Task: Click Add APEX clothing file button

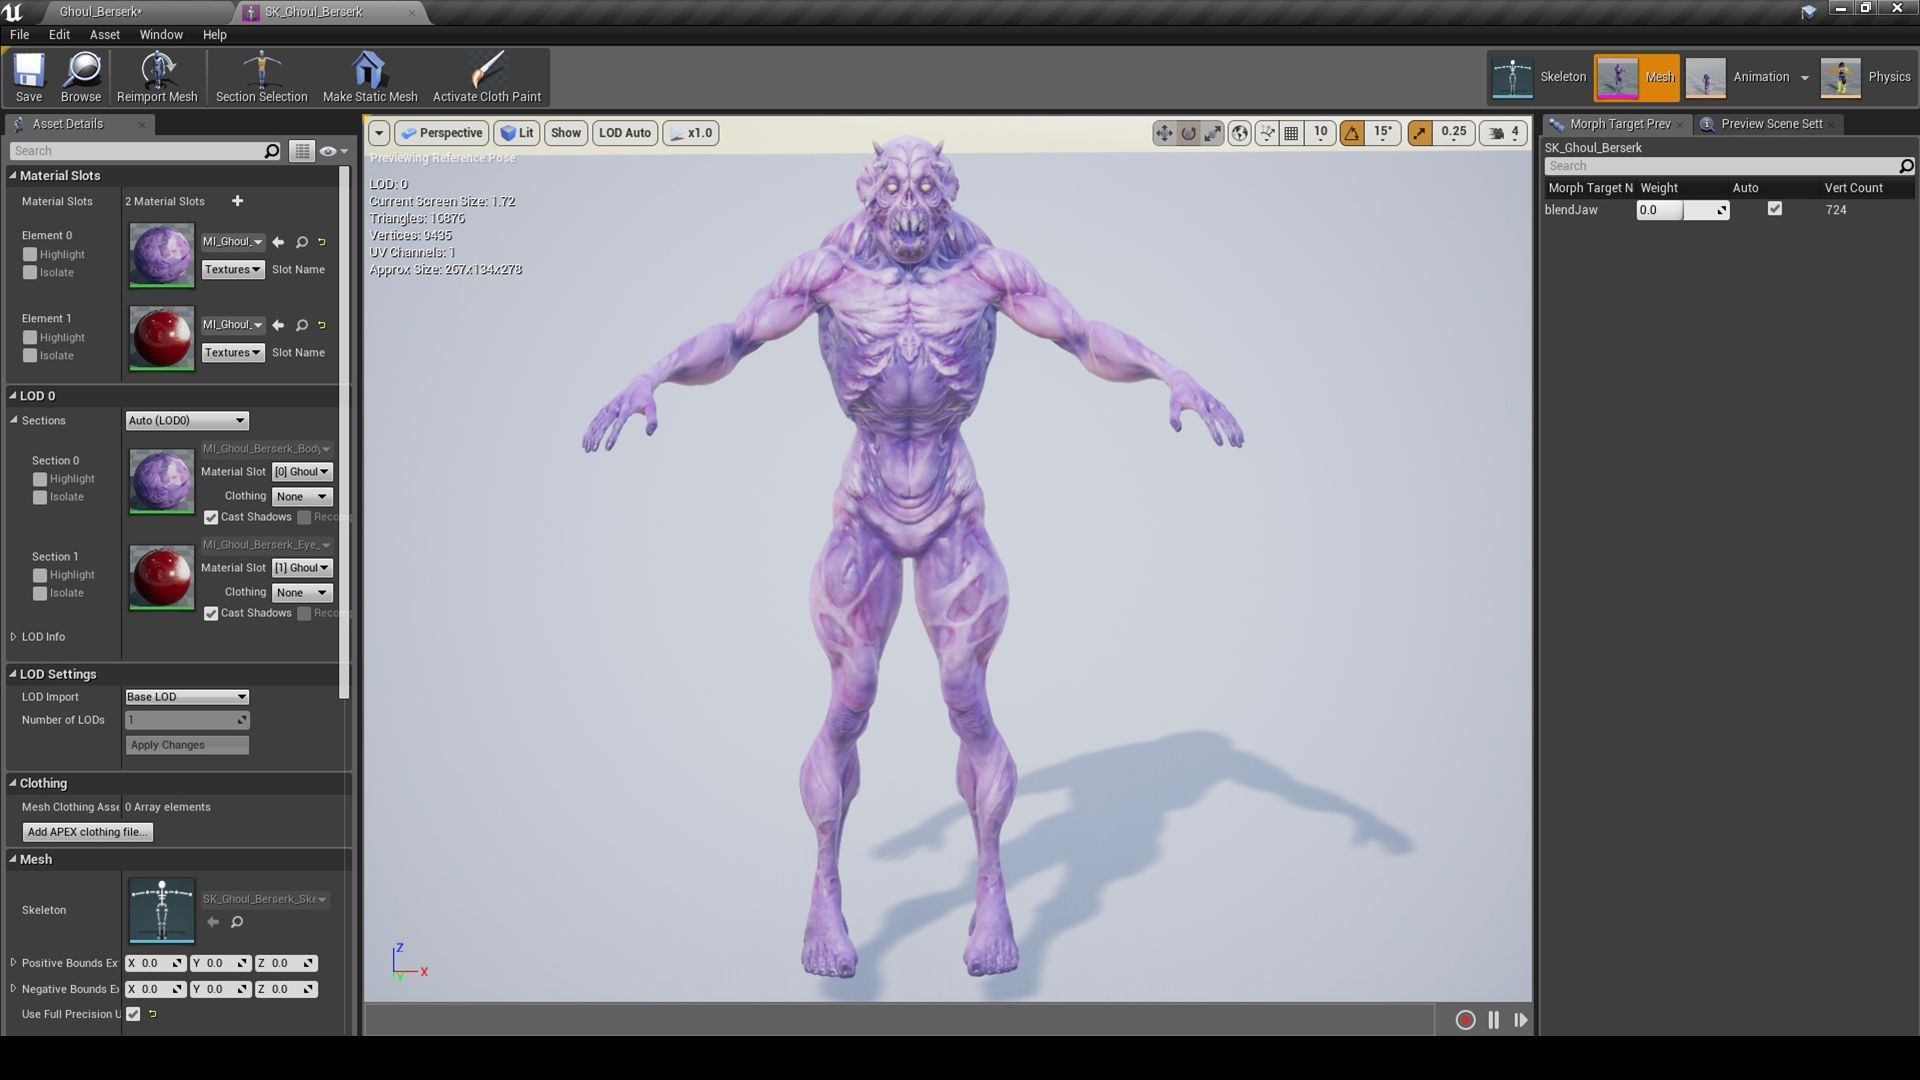Action: pyautogui.click(x=88, y=832)
